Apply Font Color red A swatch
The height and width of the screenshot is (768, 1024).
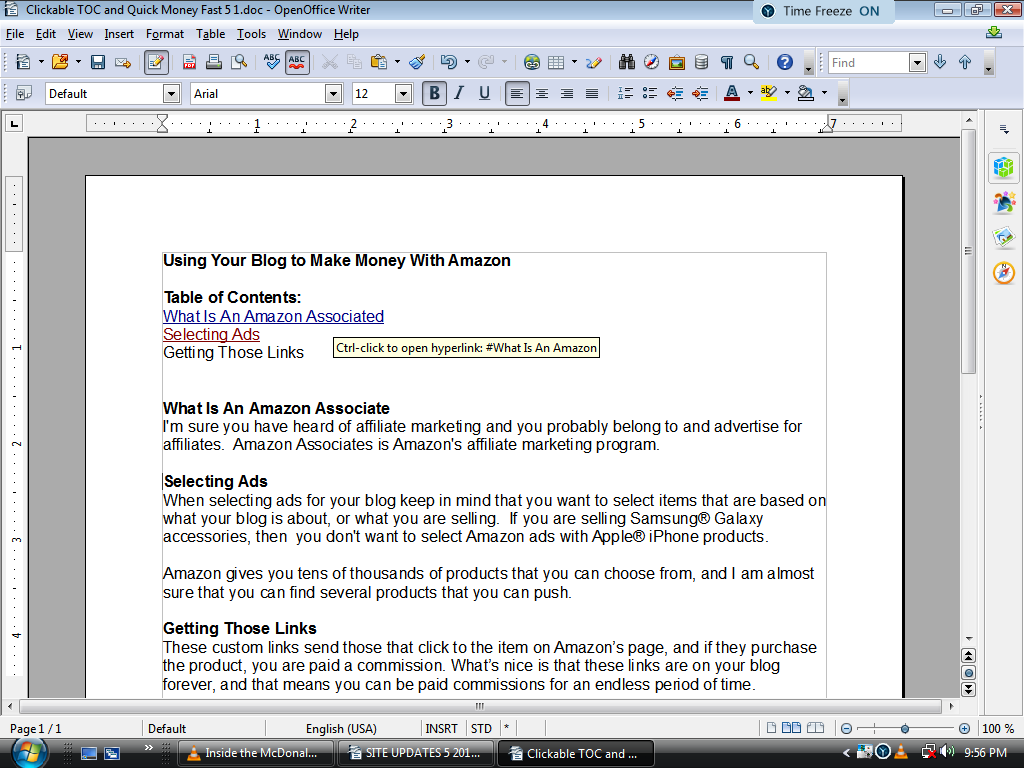[x=732, y=93]
